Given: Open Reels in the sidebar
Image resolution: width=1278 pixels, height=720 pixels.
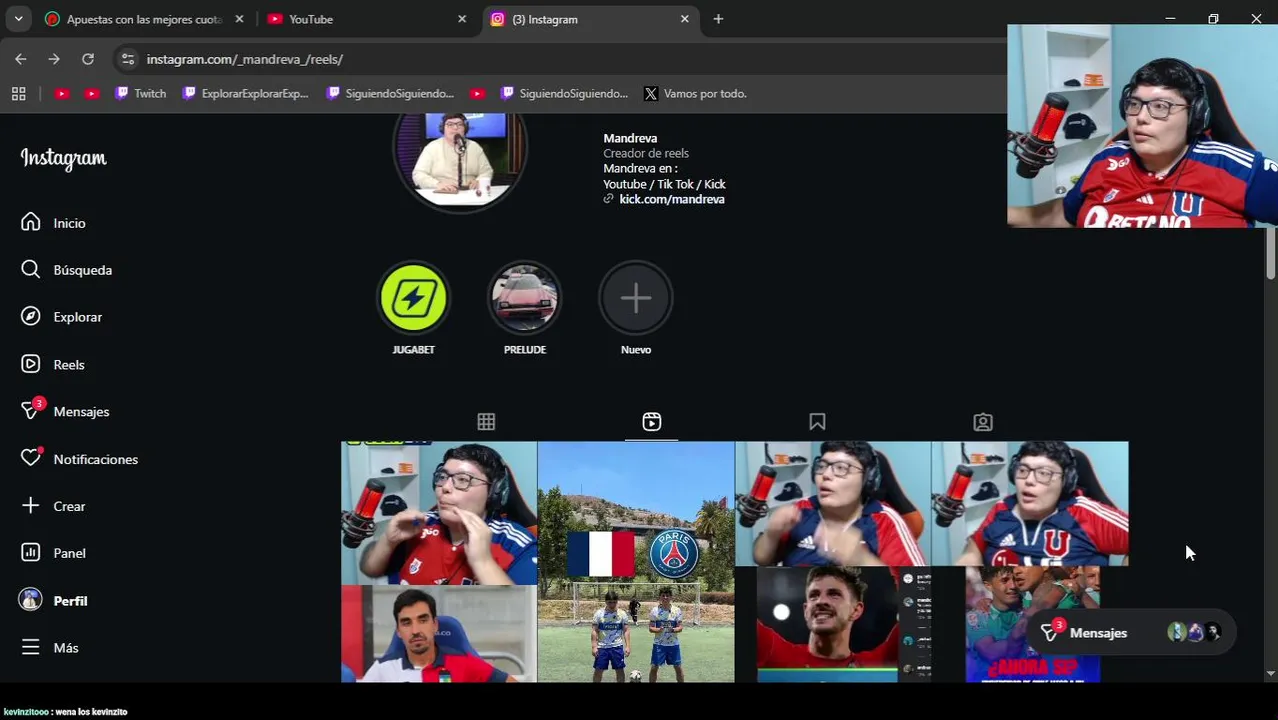Looking at the screenshot, I should 55,364.
